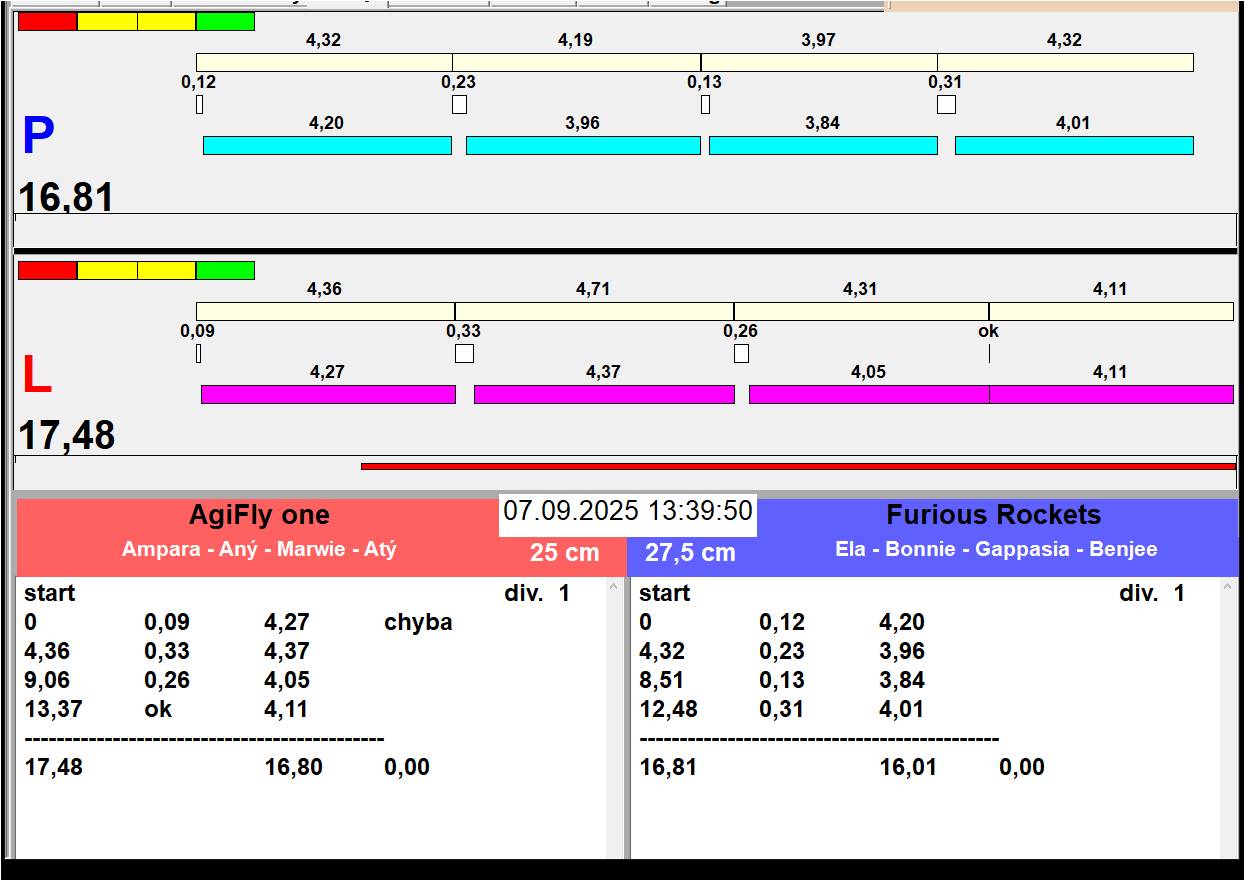Click the AgiFly one team name header
Screen dimensions: 1244x880
259,515
